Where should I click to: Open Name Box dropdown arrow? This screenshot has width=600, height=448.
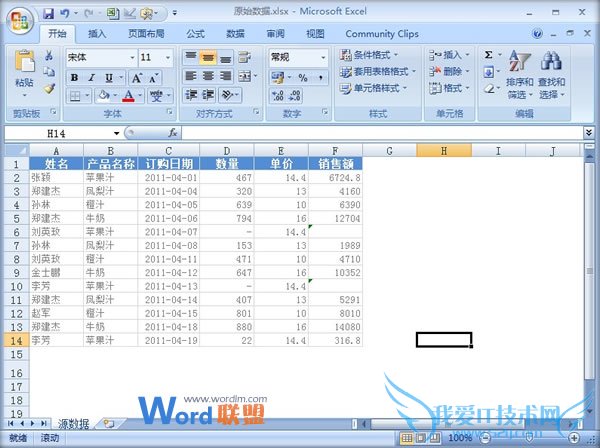coord(116,134)
